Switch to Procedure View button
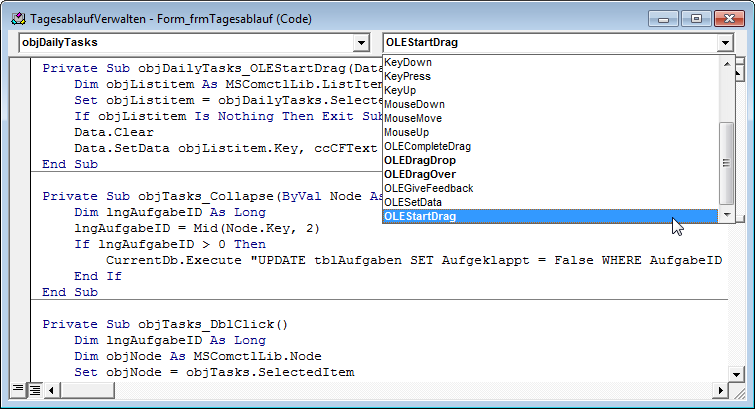Screen dimensions: 755x409 pyautogui.click(x=18, y=389)
